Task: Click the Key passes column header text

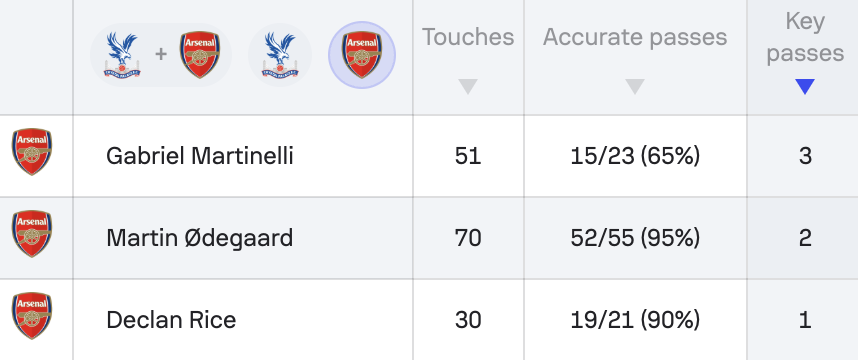Action: pos(805,37)
